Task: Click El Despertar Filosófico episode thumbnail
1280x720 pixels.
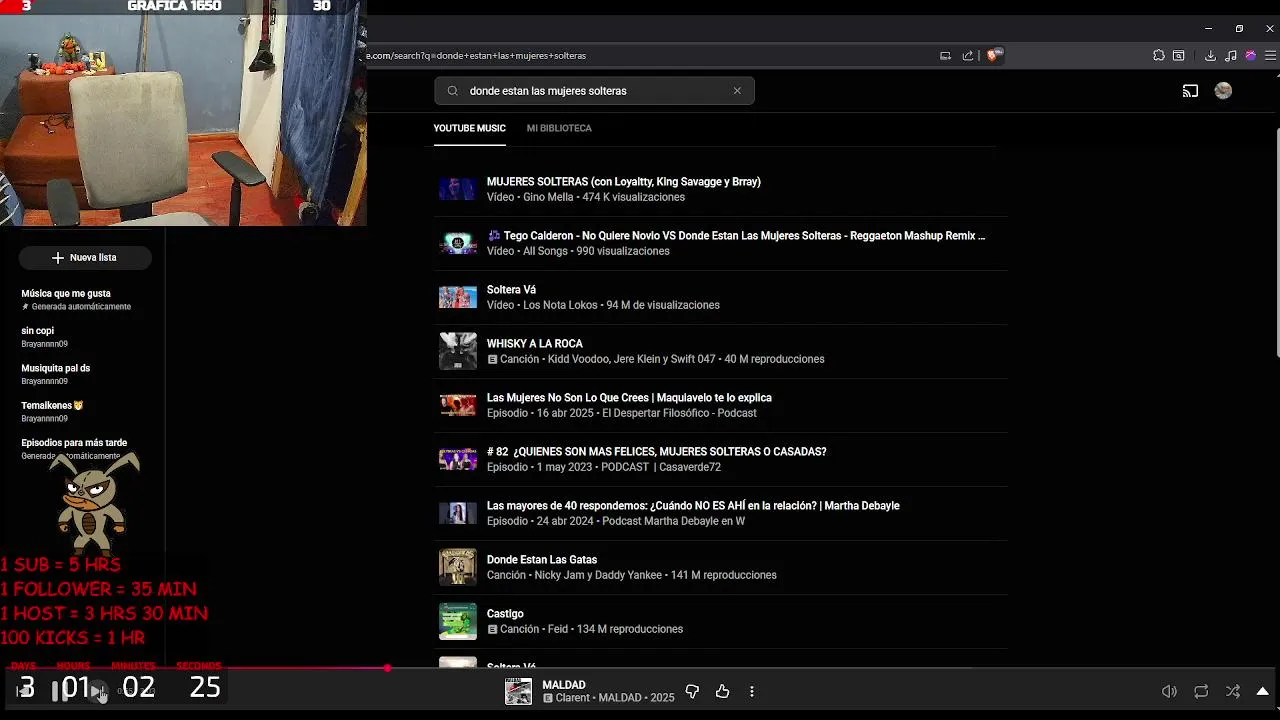Action: pos(458,405)
